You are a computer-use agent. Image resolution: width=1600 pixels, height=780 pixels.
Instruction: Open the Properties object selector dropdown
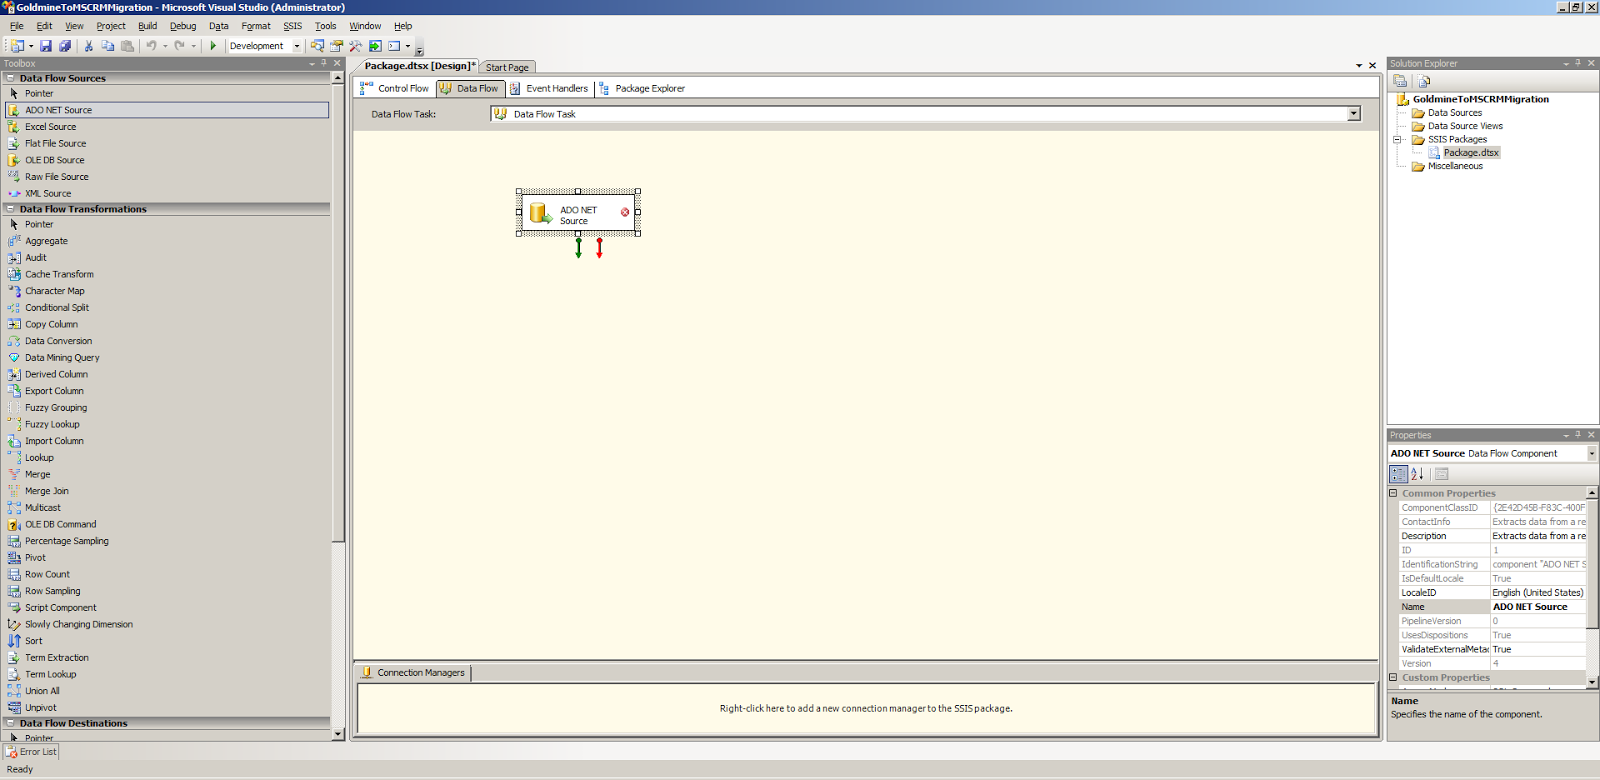coord(1592,454)
